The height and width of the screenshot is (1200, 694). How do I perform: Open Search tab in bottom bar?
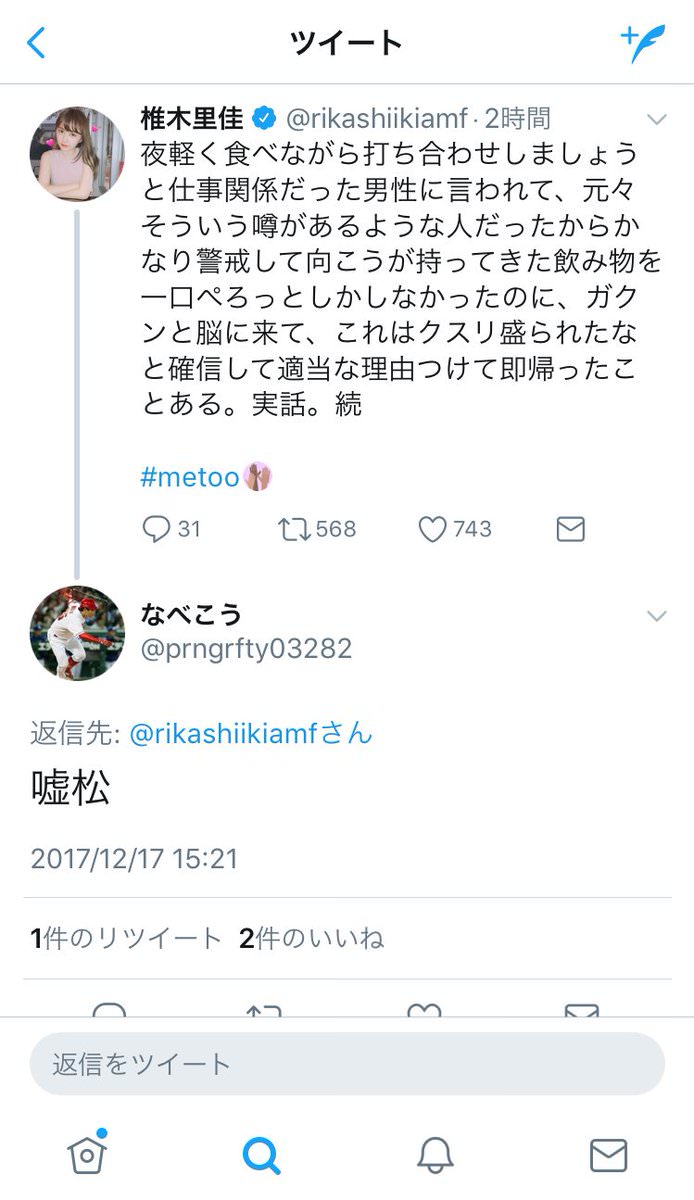coord(261,1156)
